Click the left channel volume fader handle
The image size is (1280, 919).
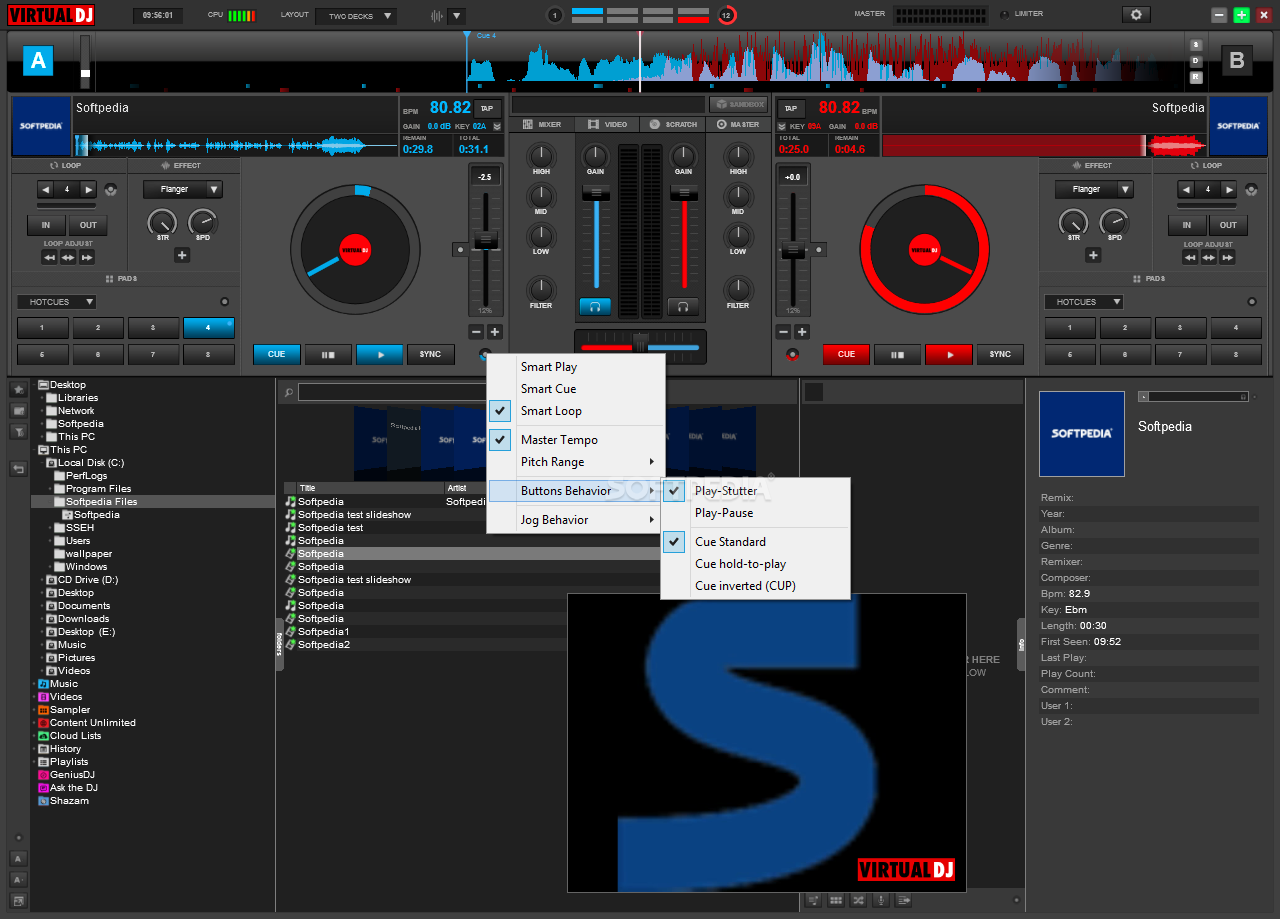[595, 192]
